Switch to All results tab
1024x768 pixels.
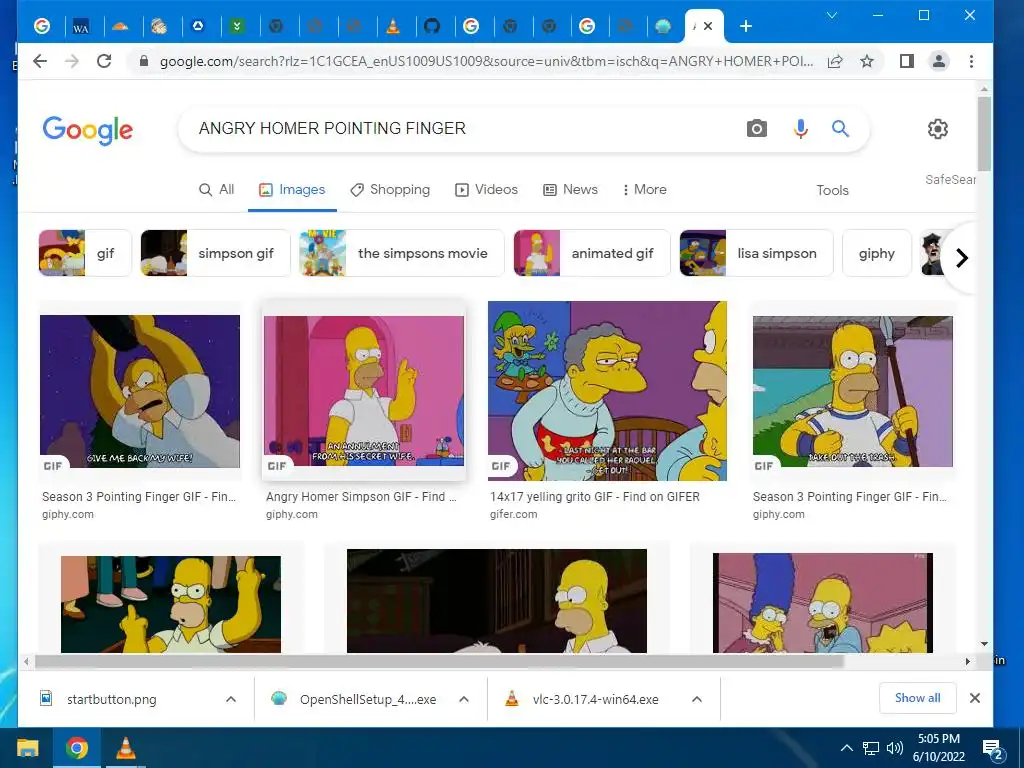click(x=216, y=189)
